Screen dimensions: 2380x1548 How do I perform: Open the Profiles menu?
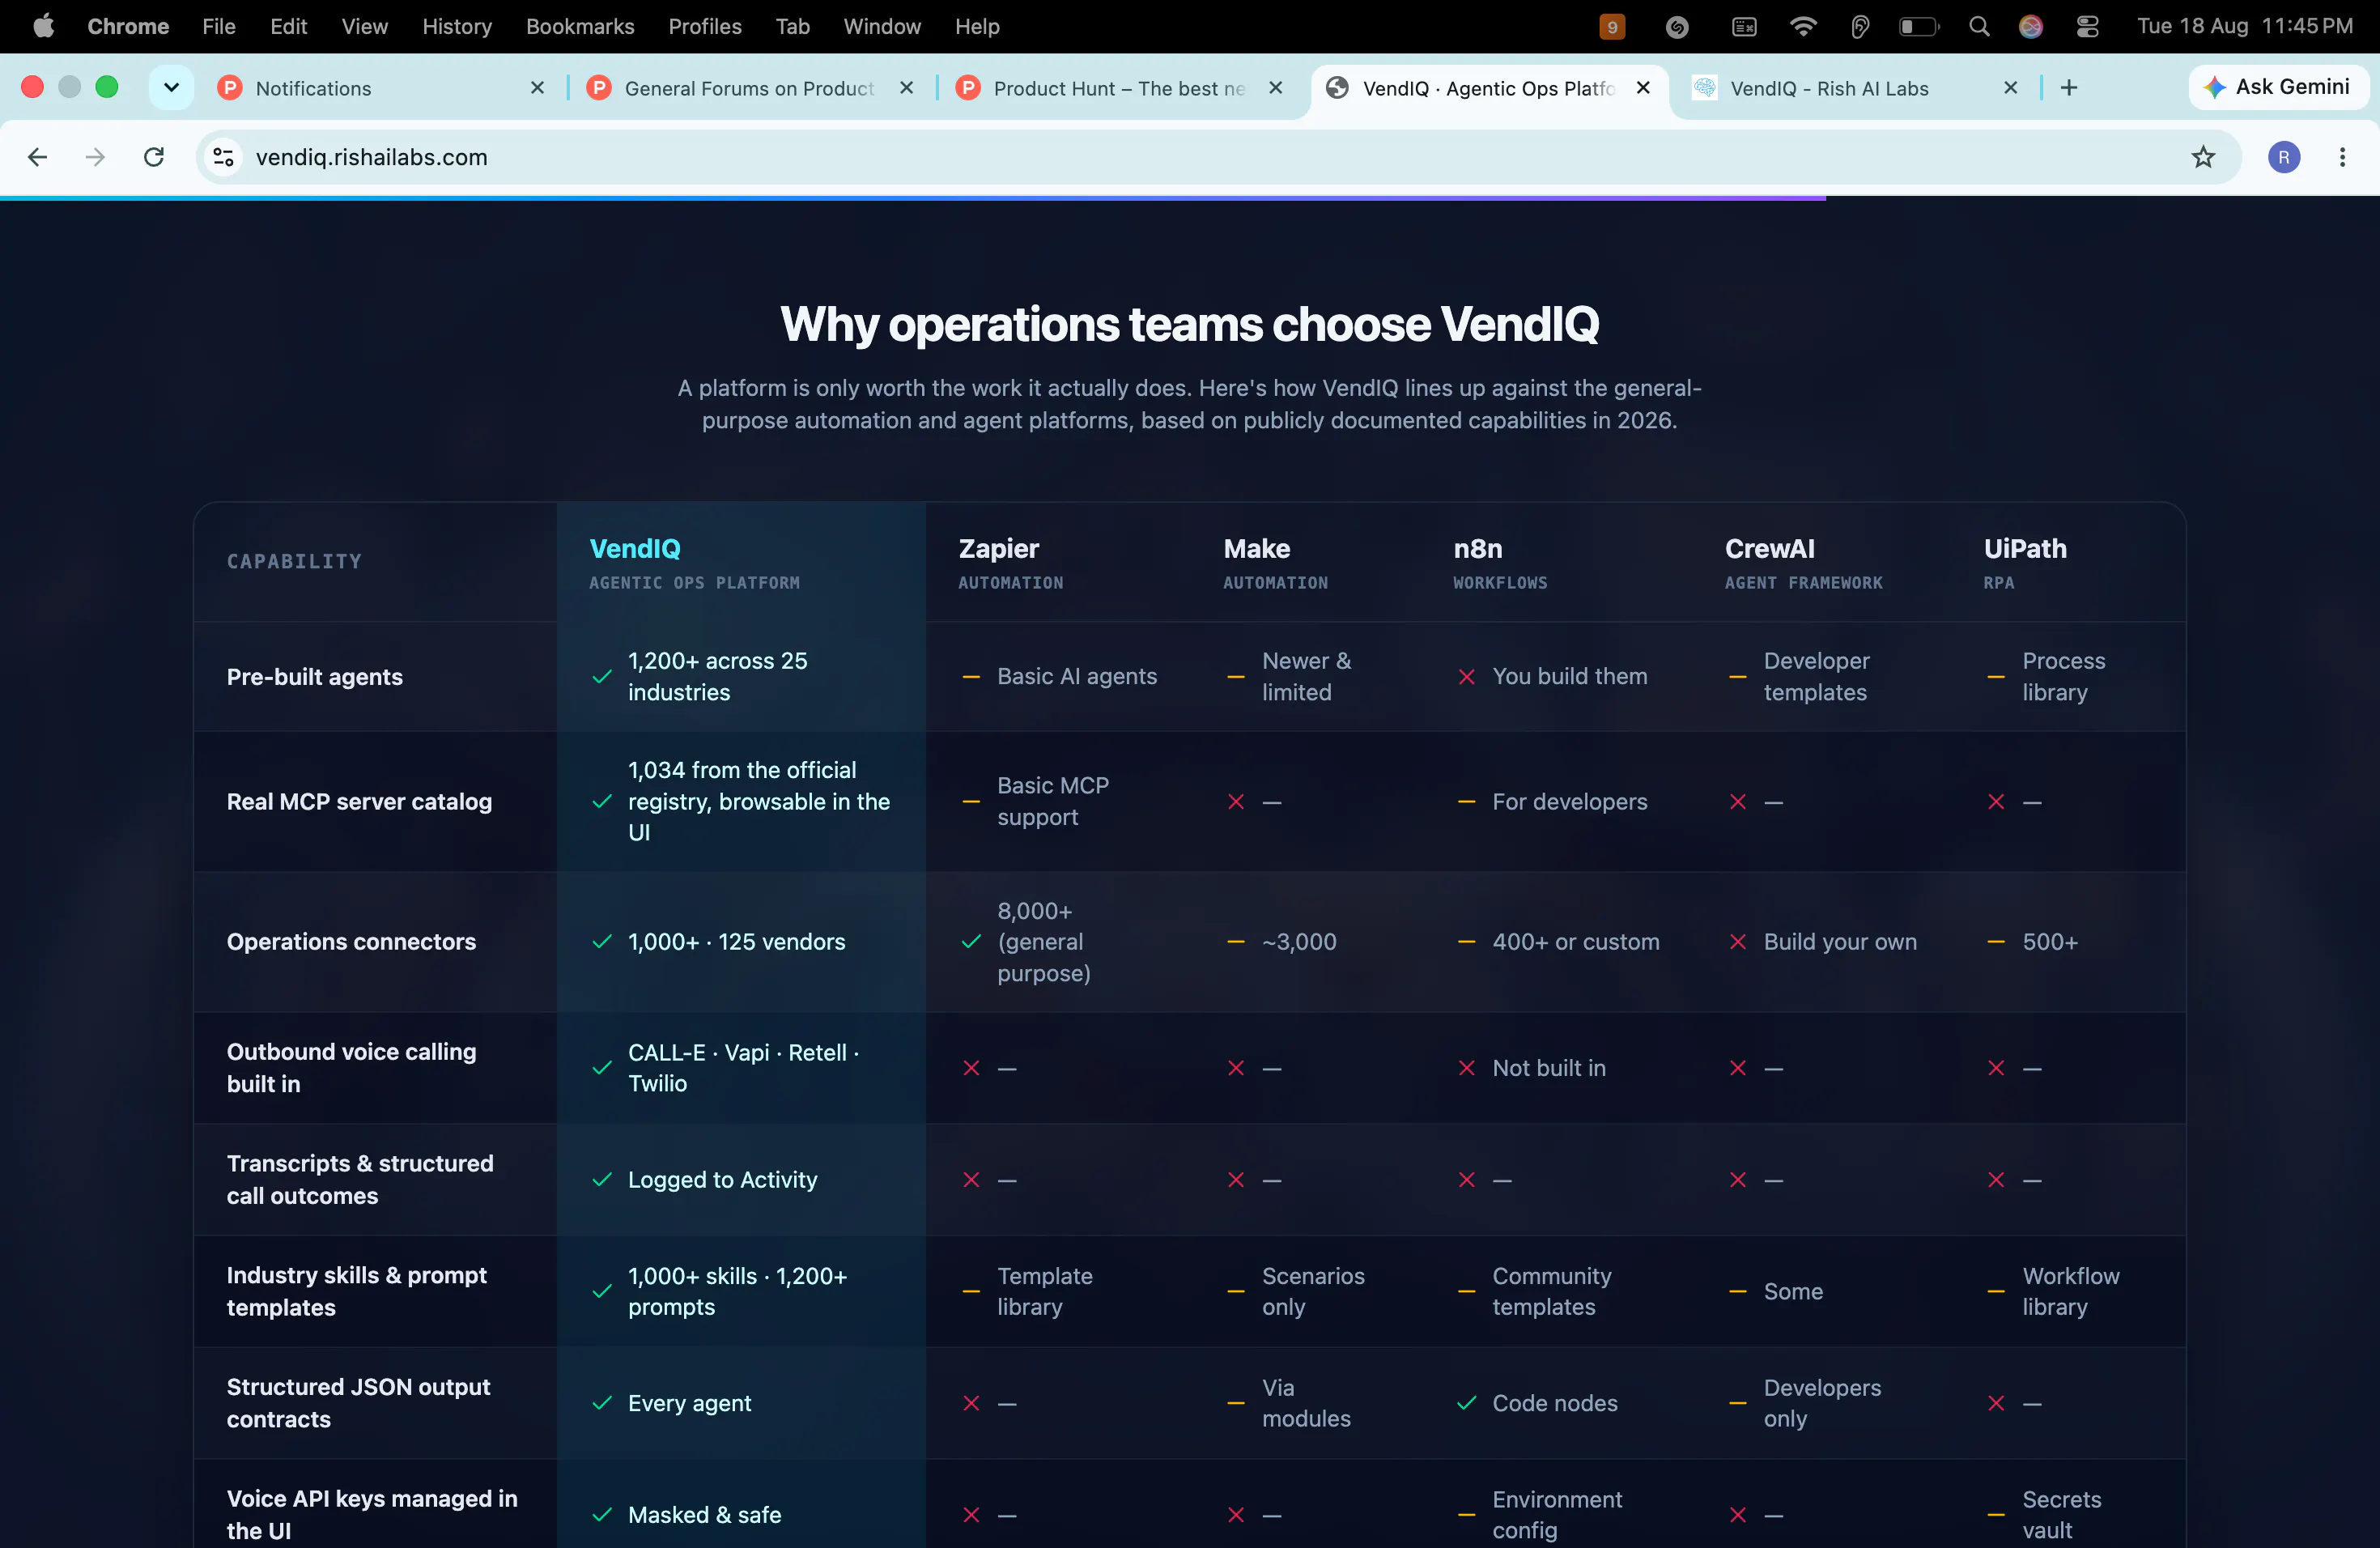(705, 26)
